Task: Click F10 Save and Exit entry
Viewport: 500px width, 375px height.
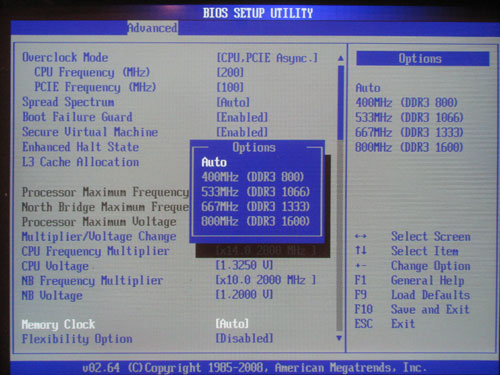Action: point(412,310)
